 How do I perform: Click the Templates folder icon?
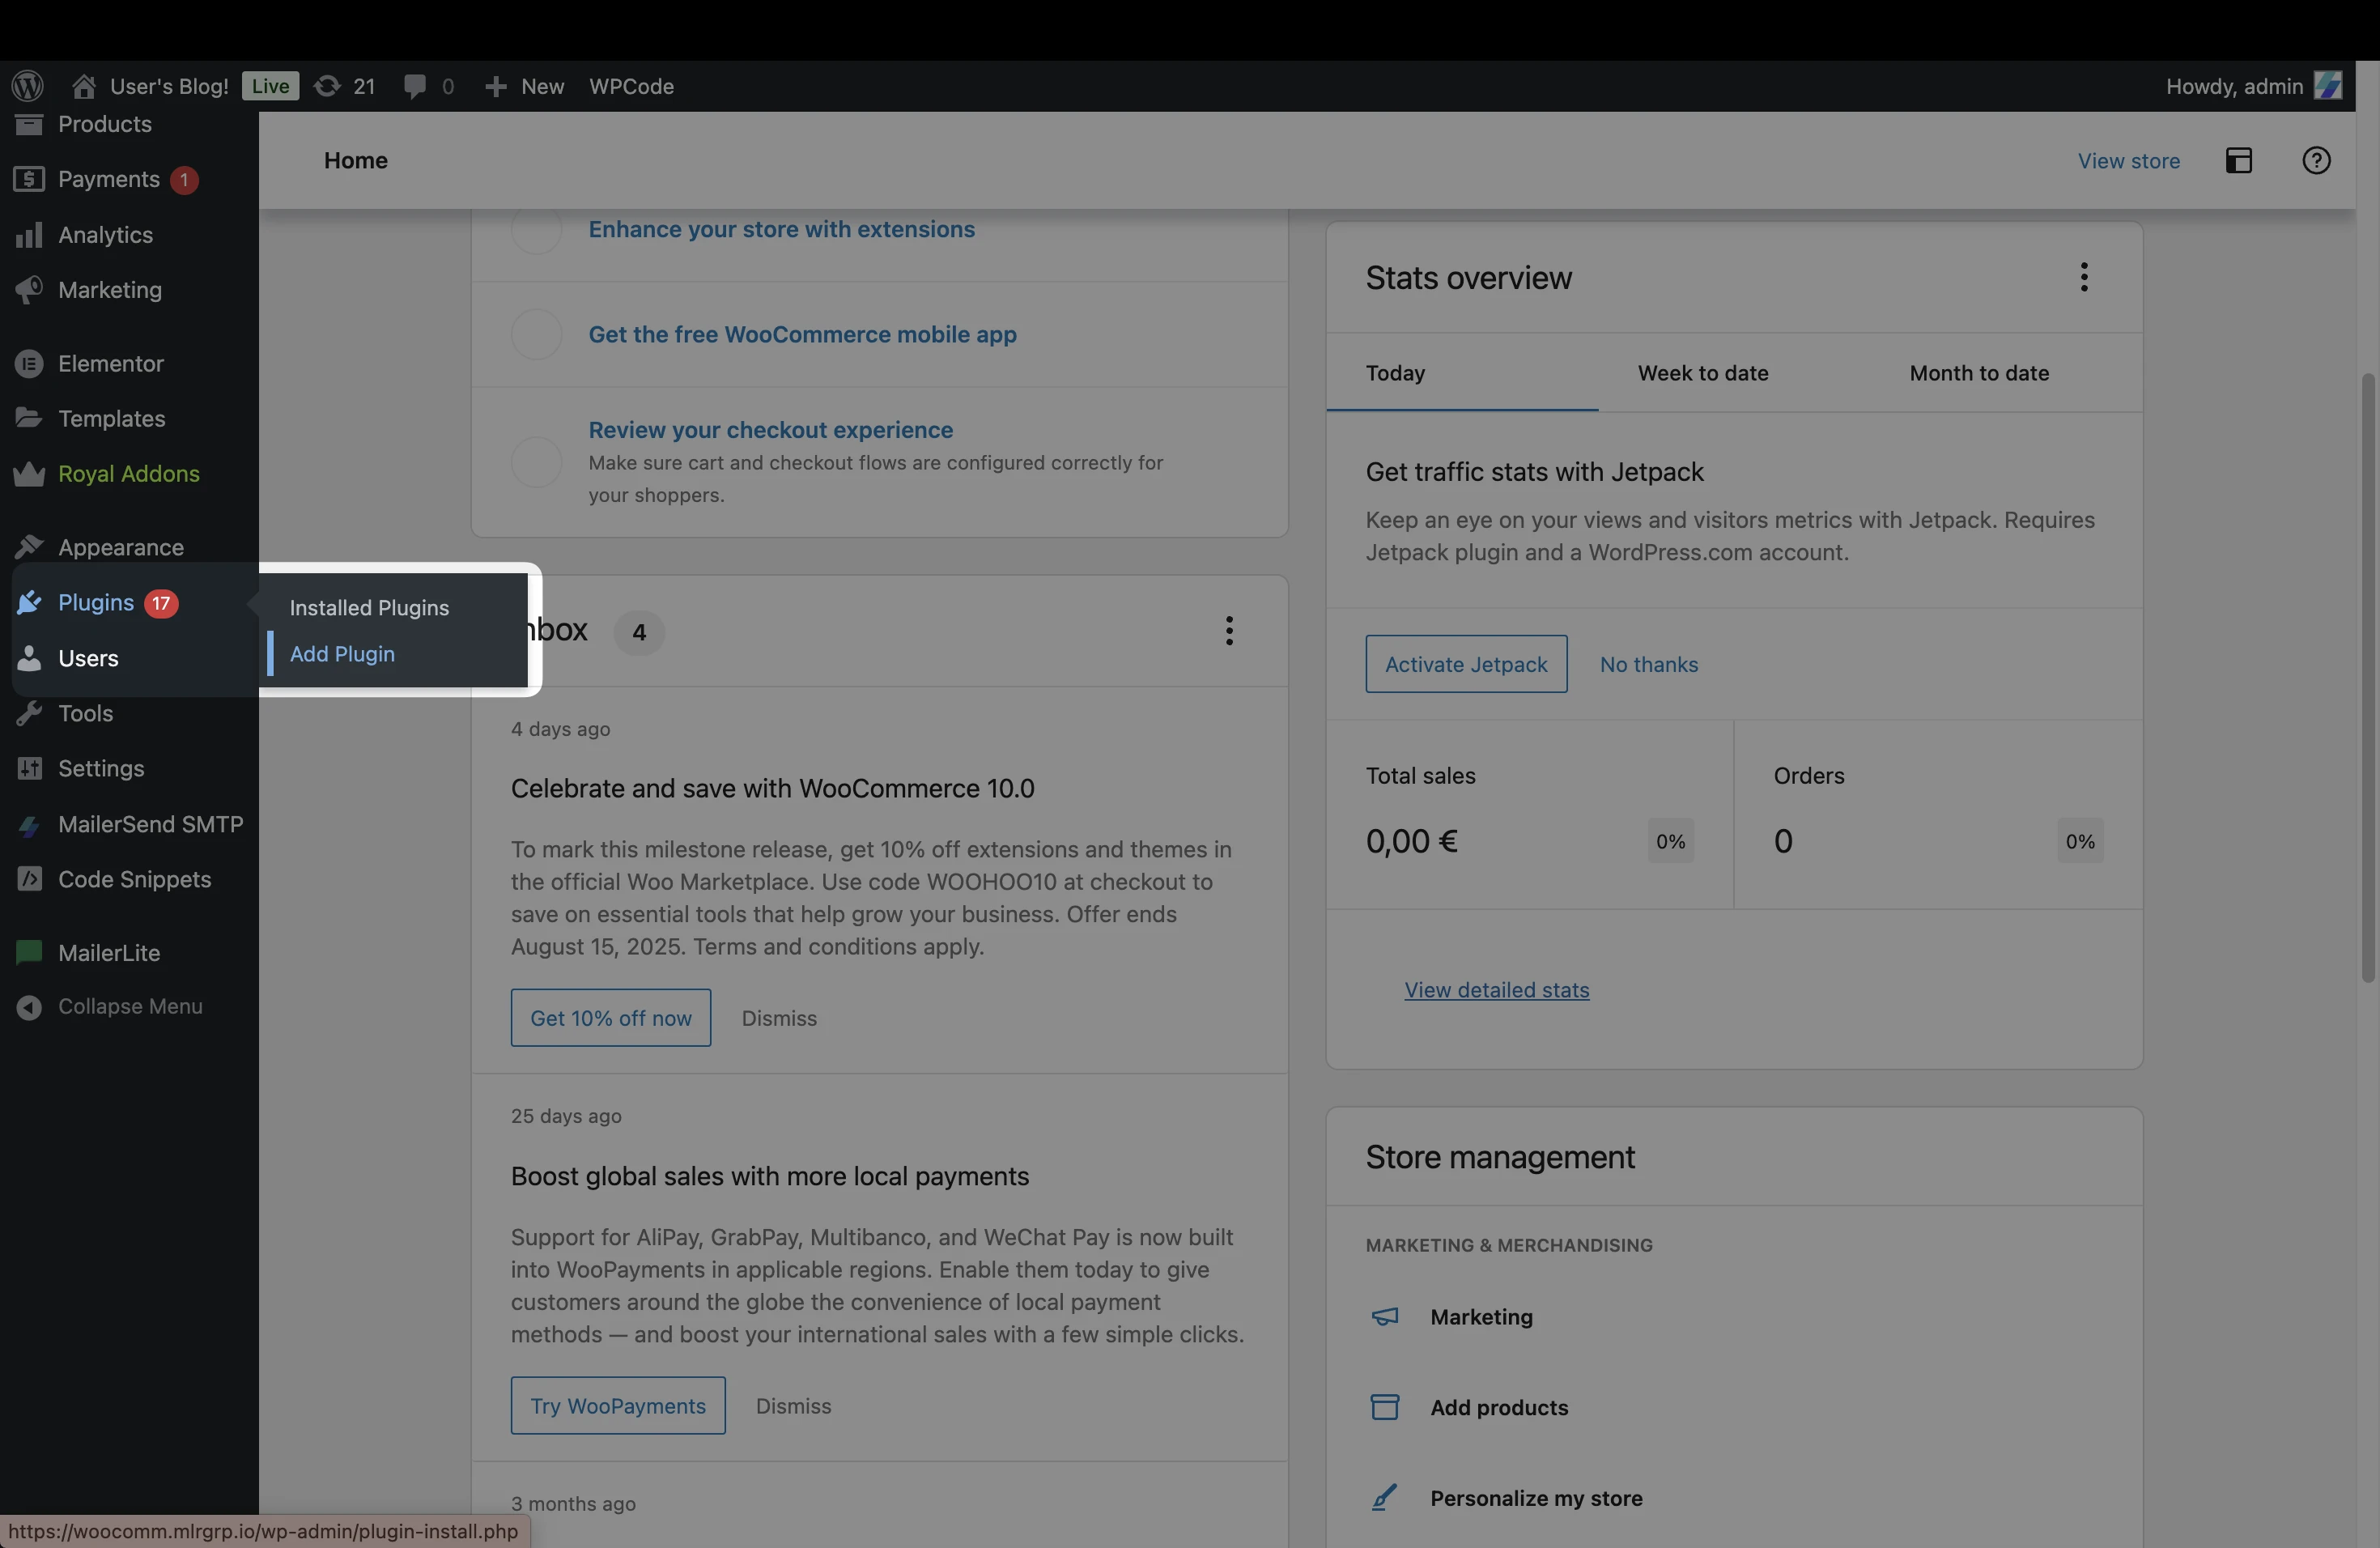29,418
